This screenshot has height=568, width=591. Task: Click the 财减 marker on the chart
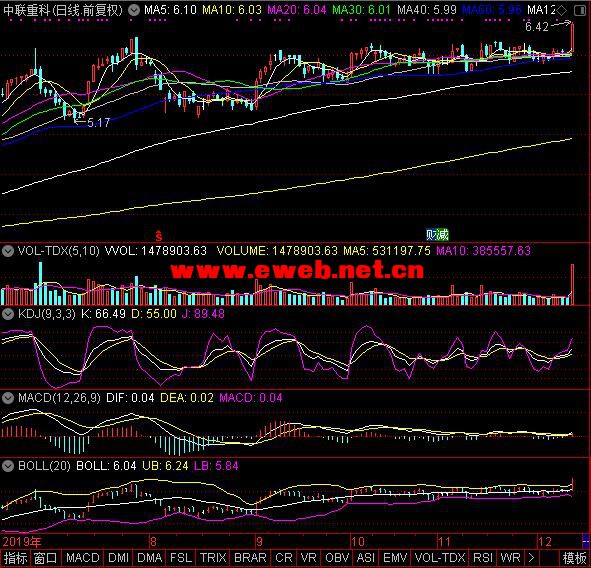point(437,235)
